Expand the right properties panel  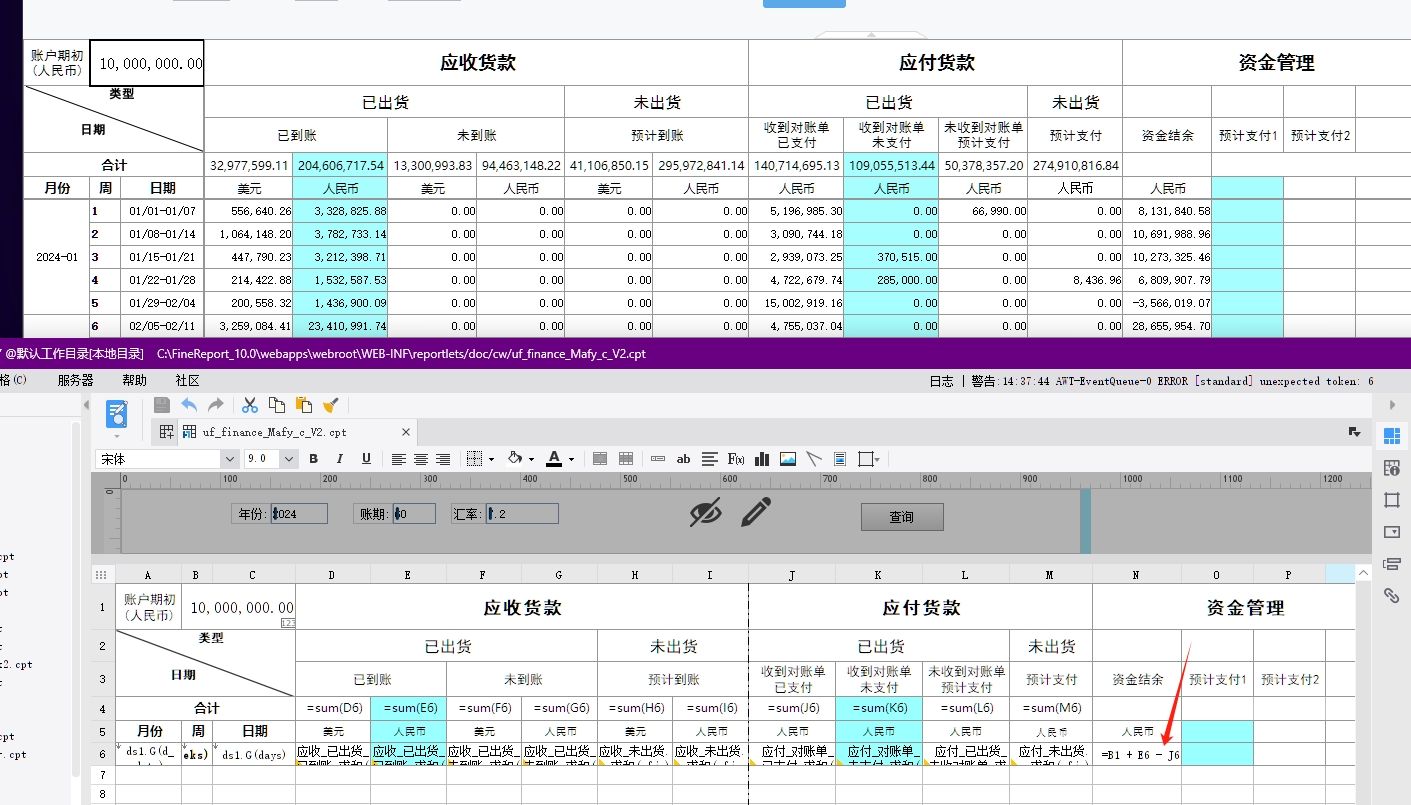click(1391, 405)
